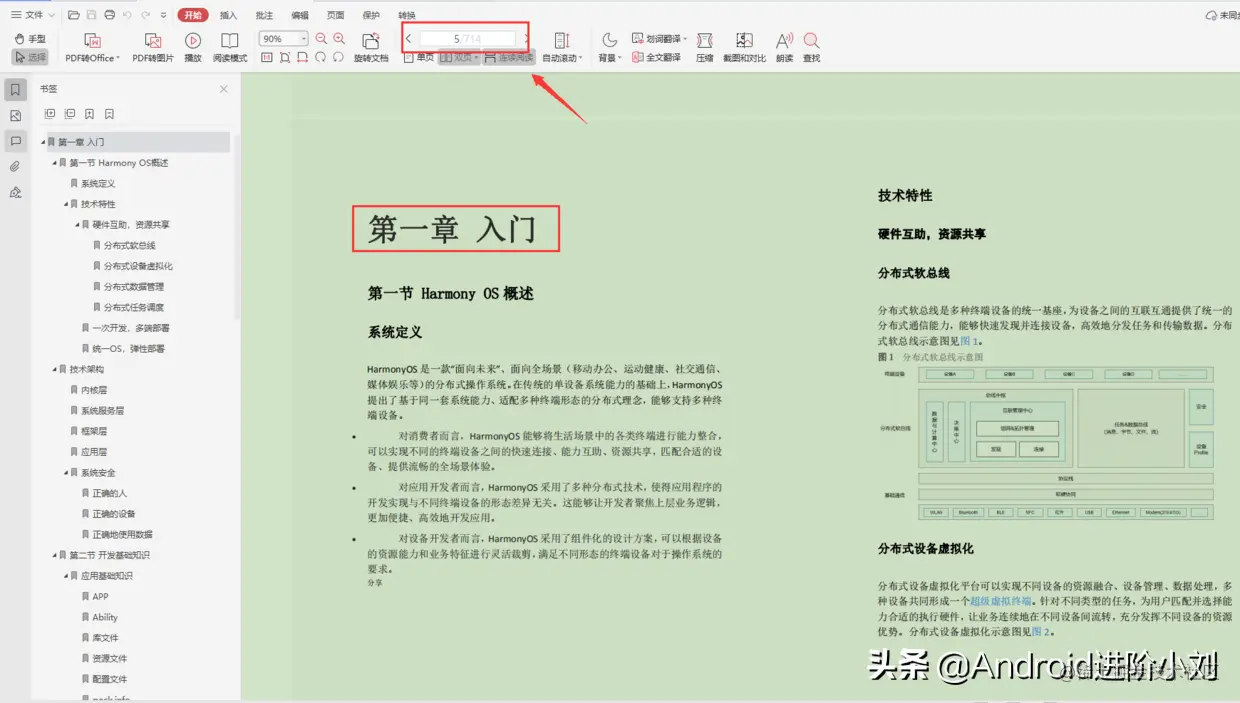Image resolution: width=1240 pixels, height=703 pixels.
Task: Go to the previous page arrow
Action: pyautogui.click(x=409, y=39)
